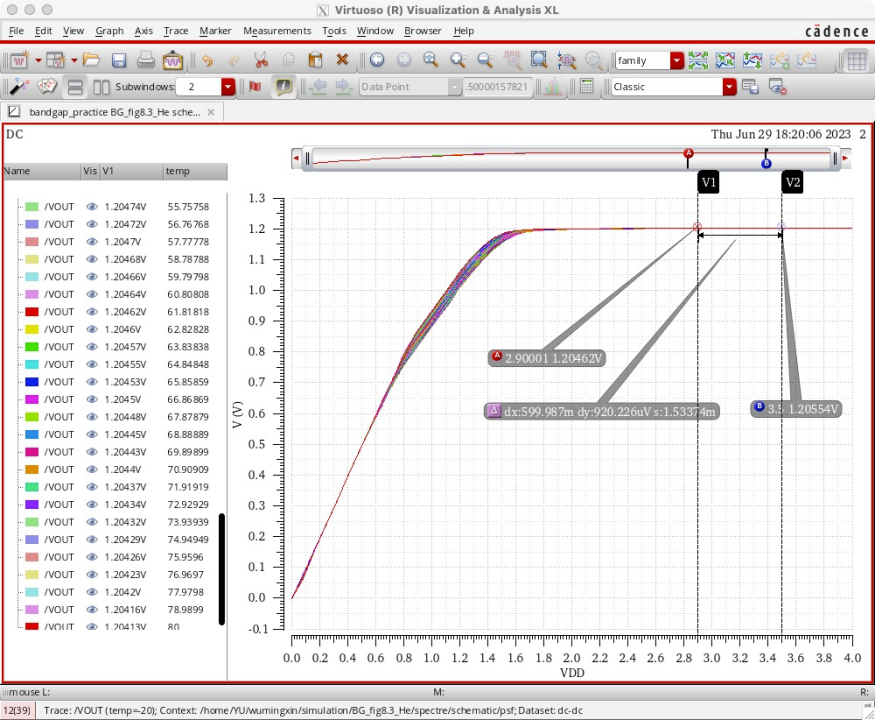Click the yellow swatch for temp 62.82828
This screenshot has width=875, height=720.
pos(32,329)
